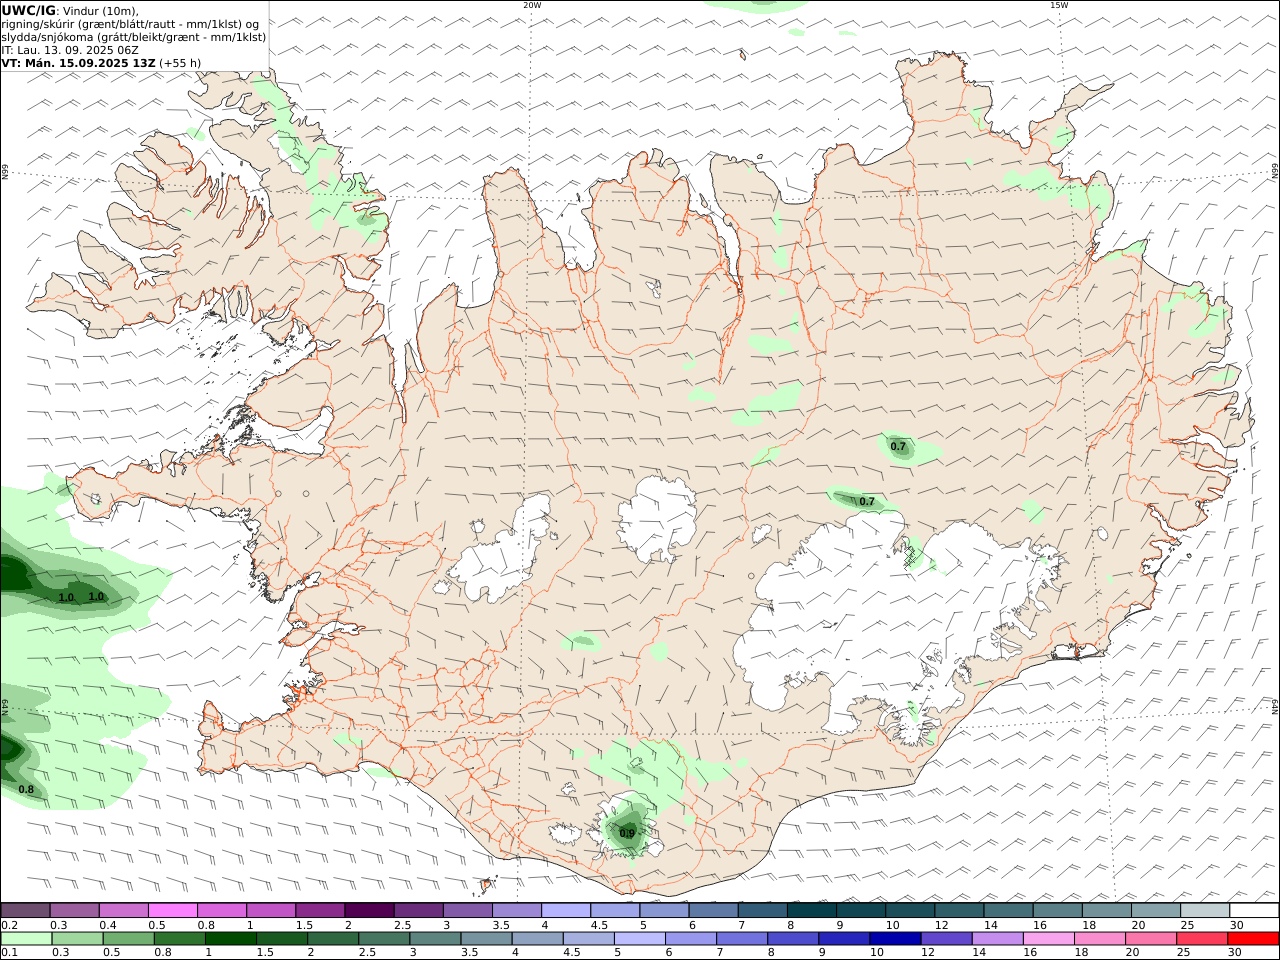The width and height of the screenshot is (1280, 960).
Task: Click the dusky plum 0.2 snow legend swatch
Action: tap(26, 910)
